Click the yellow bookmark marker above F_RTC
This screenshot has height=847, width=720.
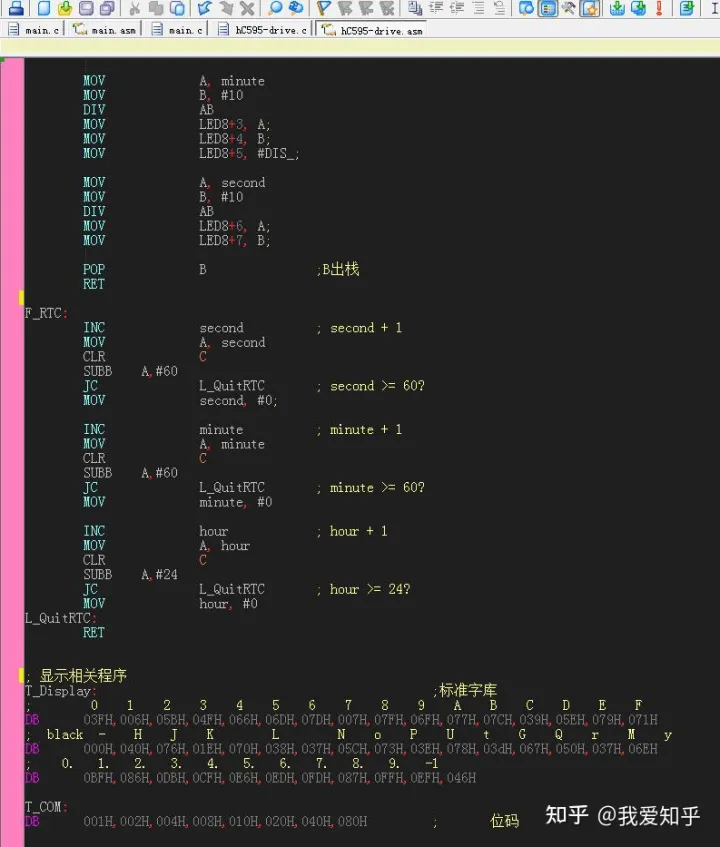pos(21,297)
